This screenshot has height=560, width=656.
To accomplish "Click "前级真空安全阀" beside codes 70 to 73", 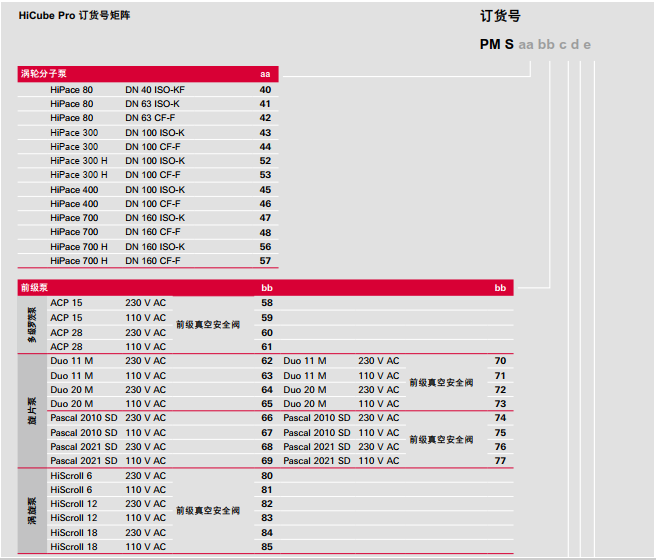I will [x=441, y=383].
